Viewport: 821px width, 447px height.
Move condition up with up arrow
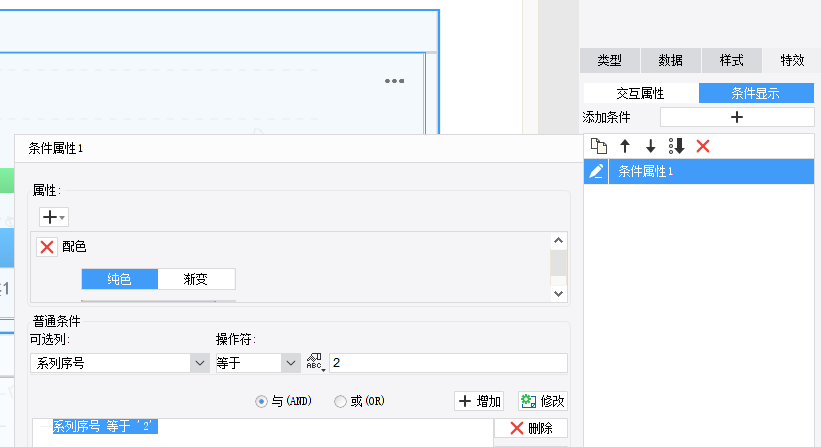(x=625, y=146)
